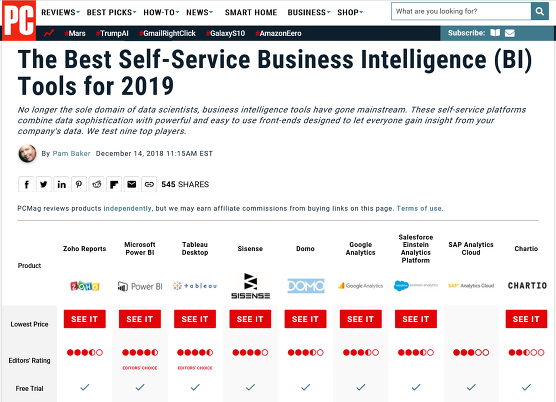Click the Google Analytics logo
This screenshot has height=402, width=556.
(361, 286)
